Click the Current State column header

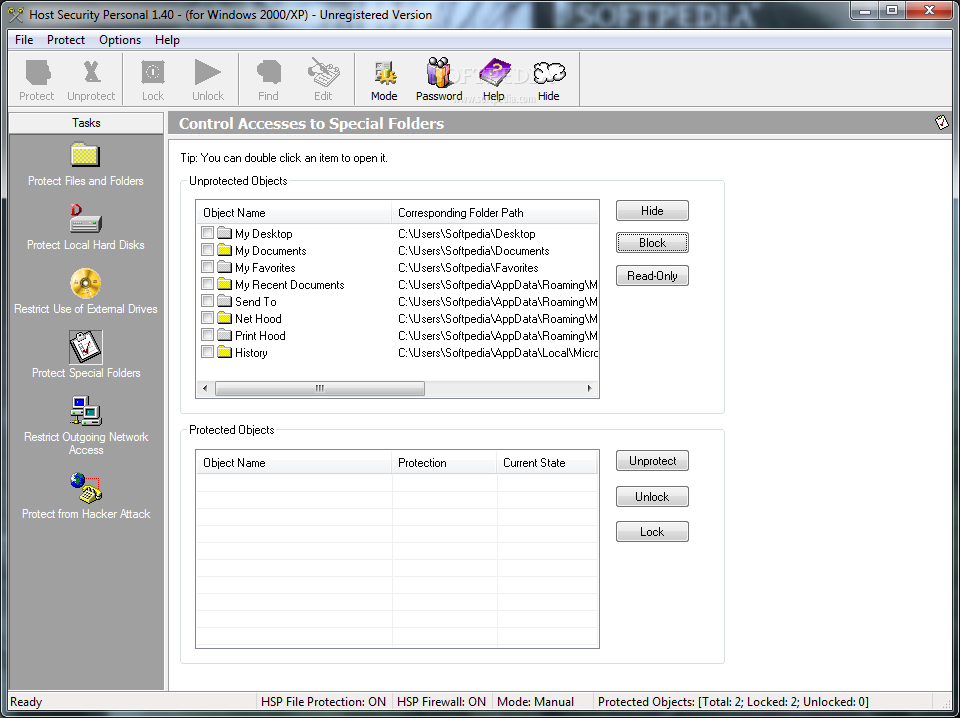pos(547,463)
